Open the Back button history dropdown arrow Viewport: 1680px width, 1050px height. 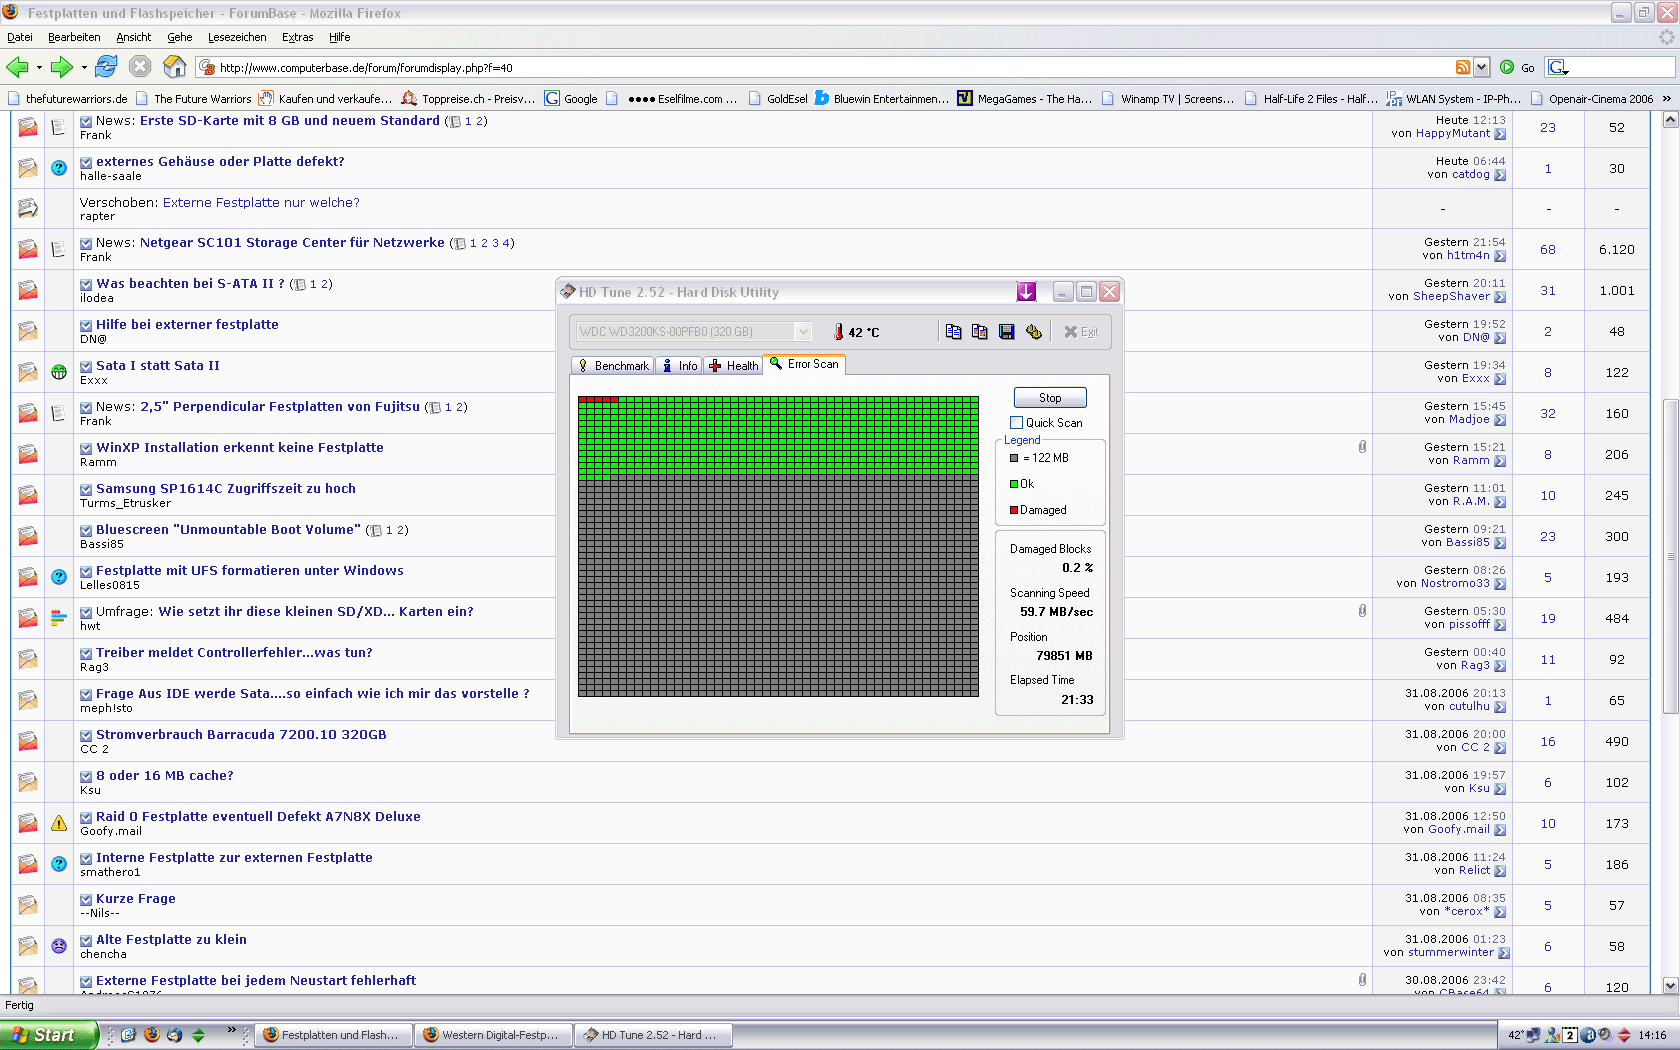click(39, 68)
